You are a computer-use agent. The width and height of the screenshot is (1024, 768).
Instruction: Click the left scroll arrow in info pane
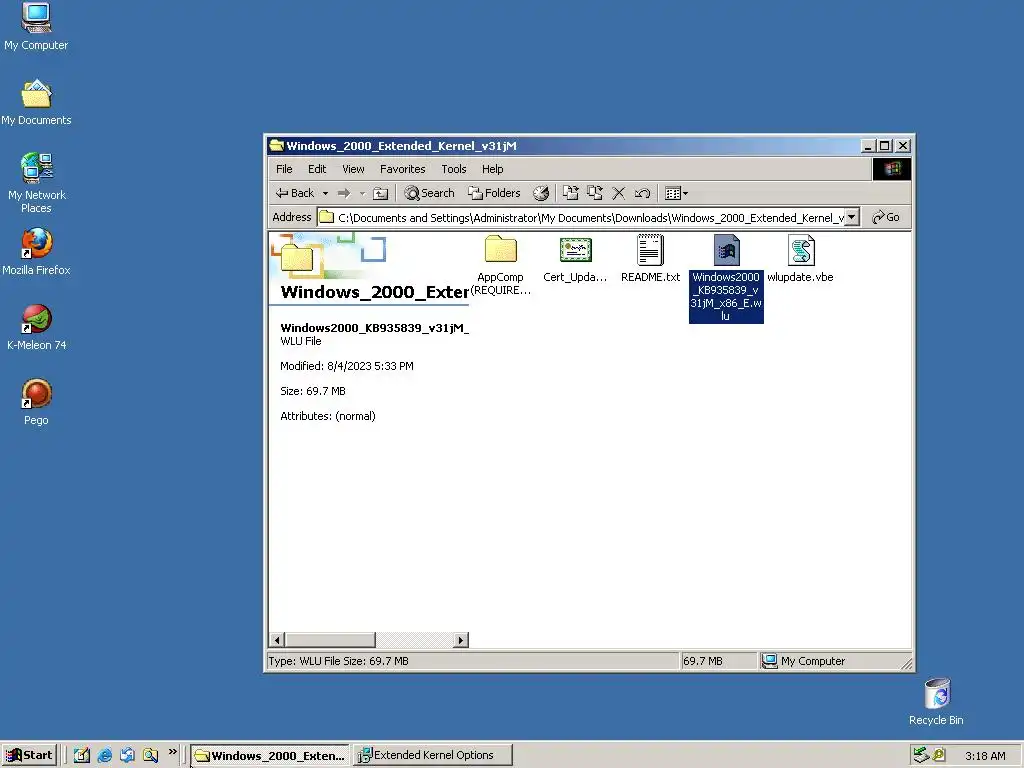point(277,640)
